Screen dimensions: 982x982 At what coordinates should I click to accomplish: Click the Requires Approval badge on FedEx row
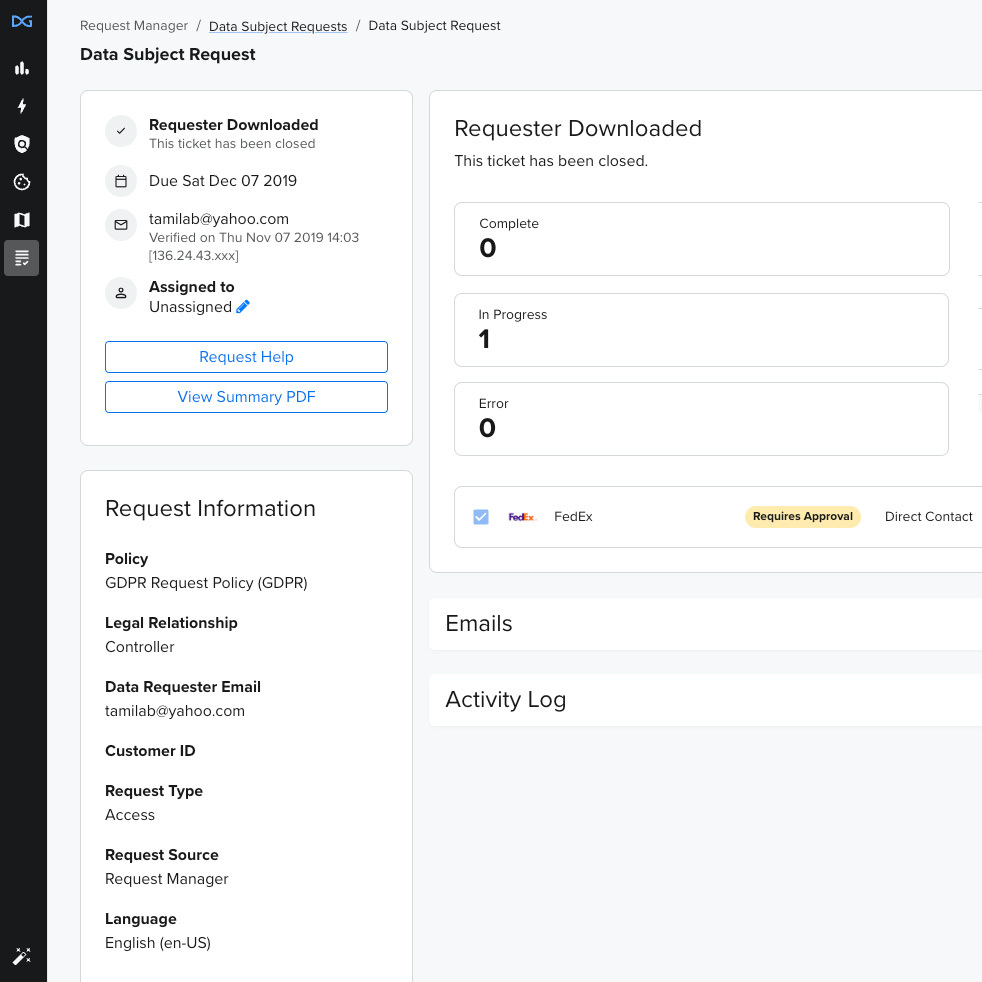(802, 516)
